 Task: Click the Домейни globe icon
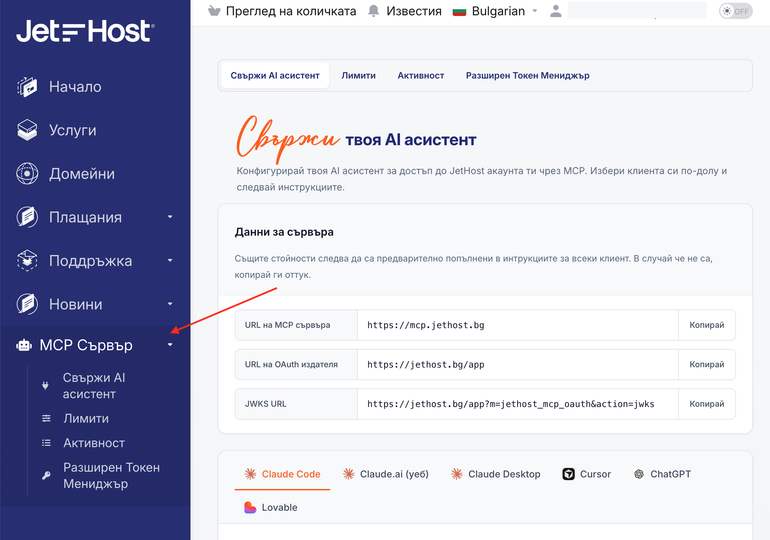27,174
